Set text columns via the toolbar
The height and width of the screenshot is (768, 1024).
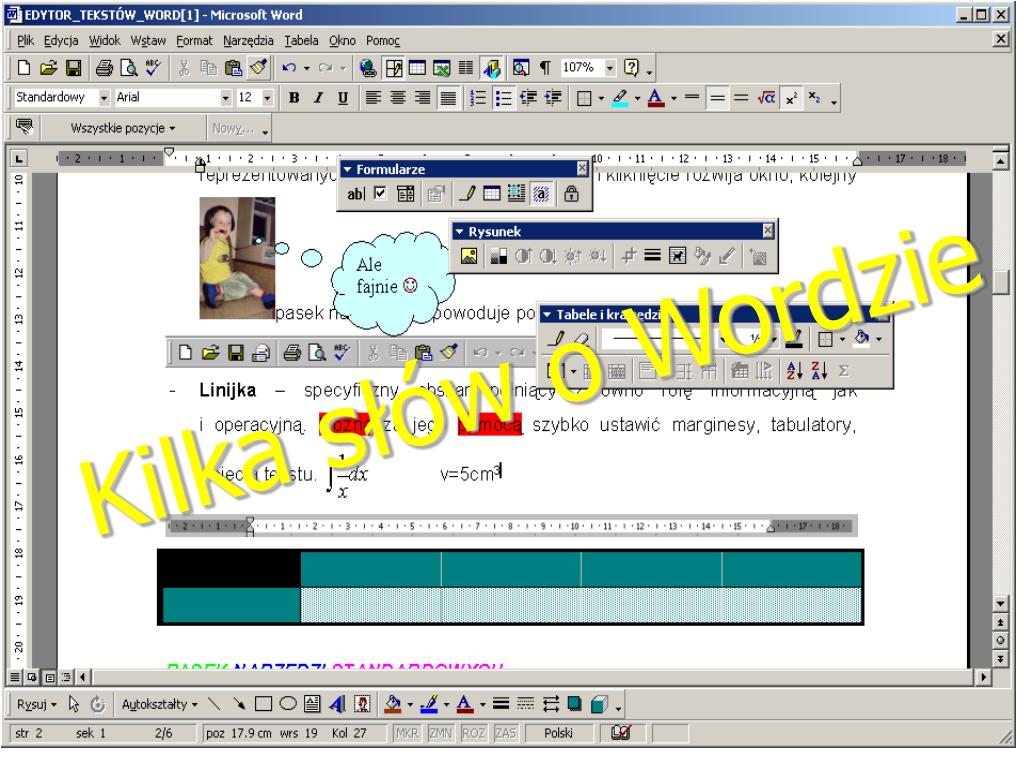point(466,68)
